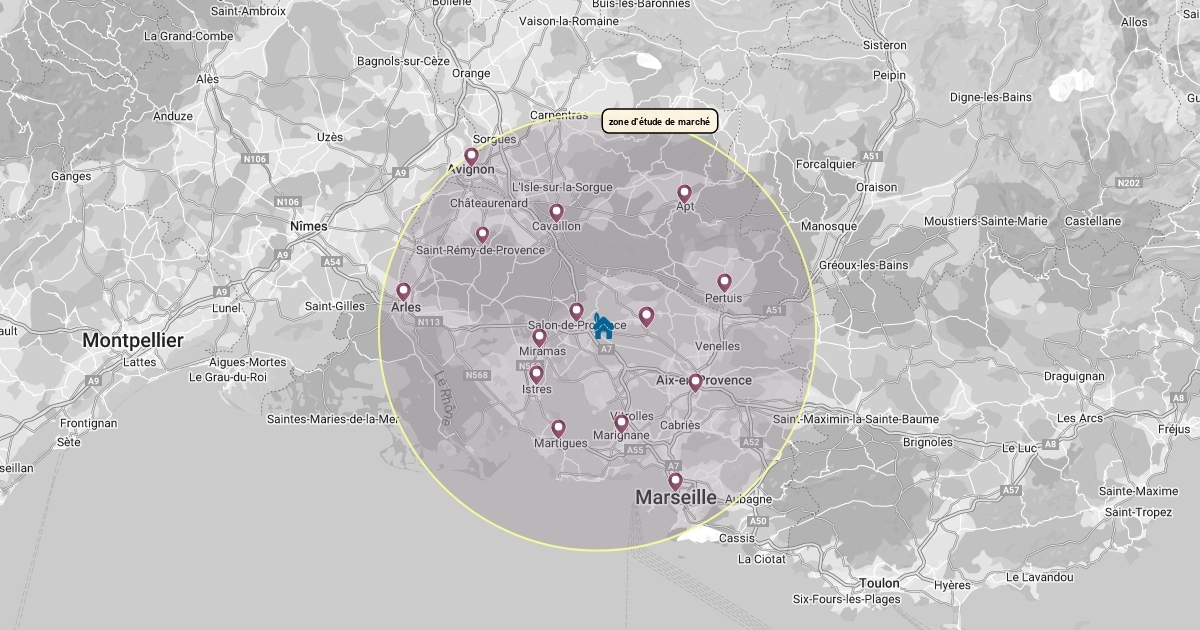Select the Six-Fours-les-Plages label

(x=846, y=600)
